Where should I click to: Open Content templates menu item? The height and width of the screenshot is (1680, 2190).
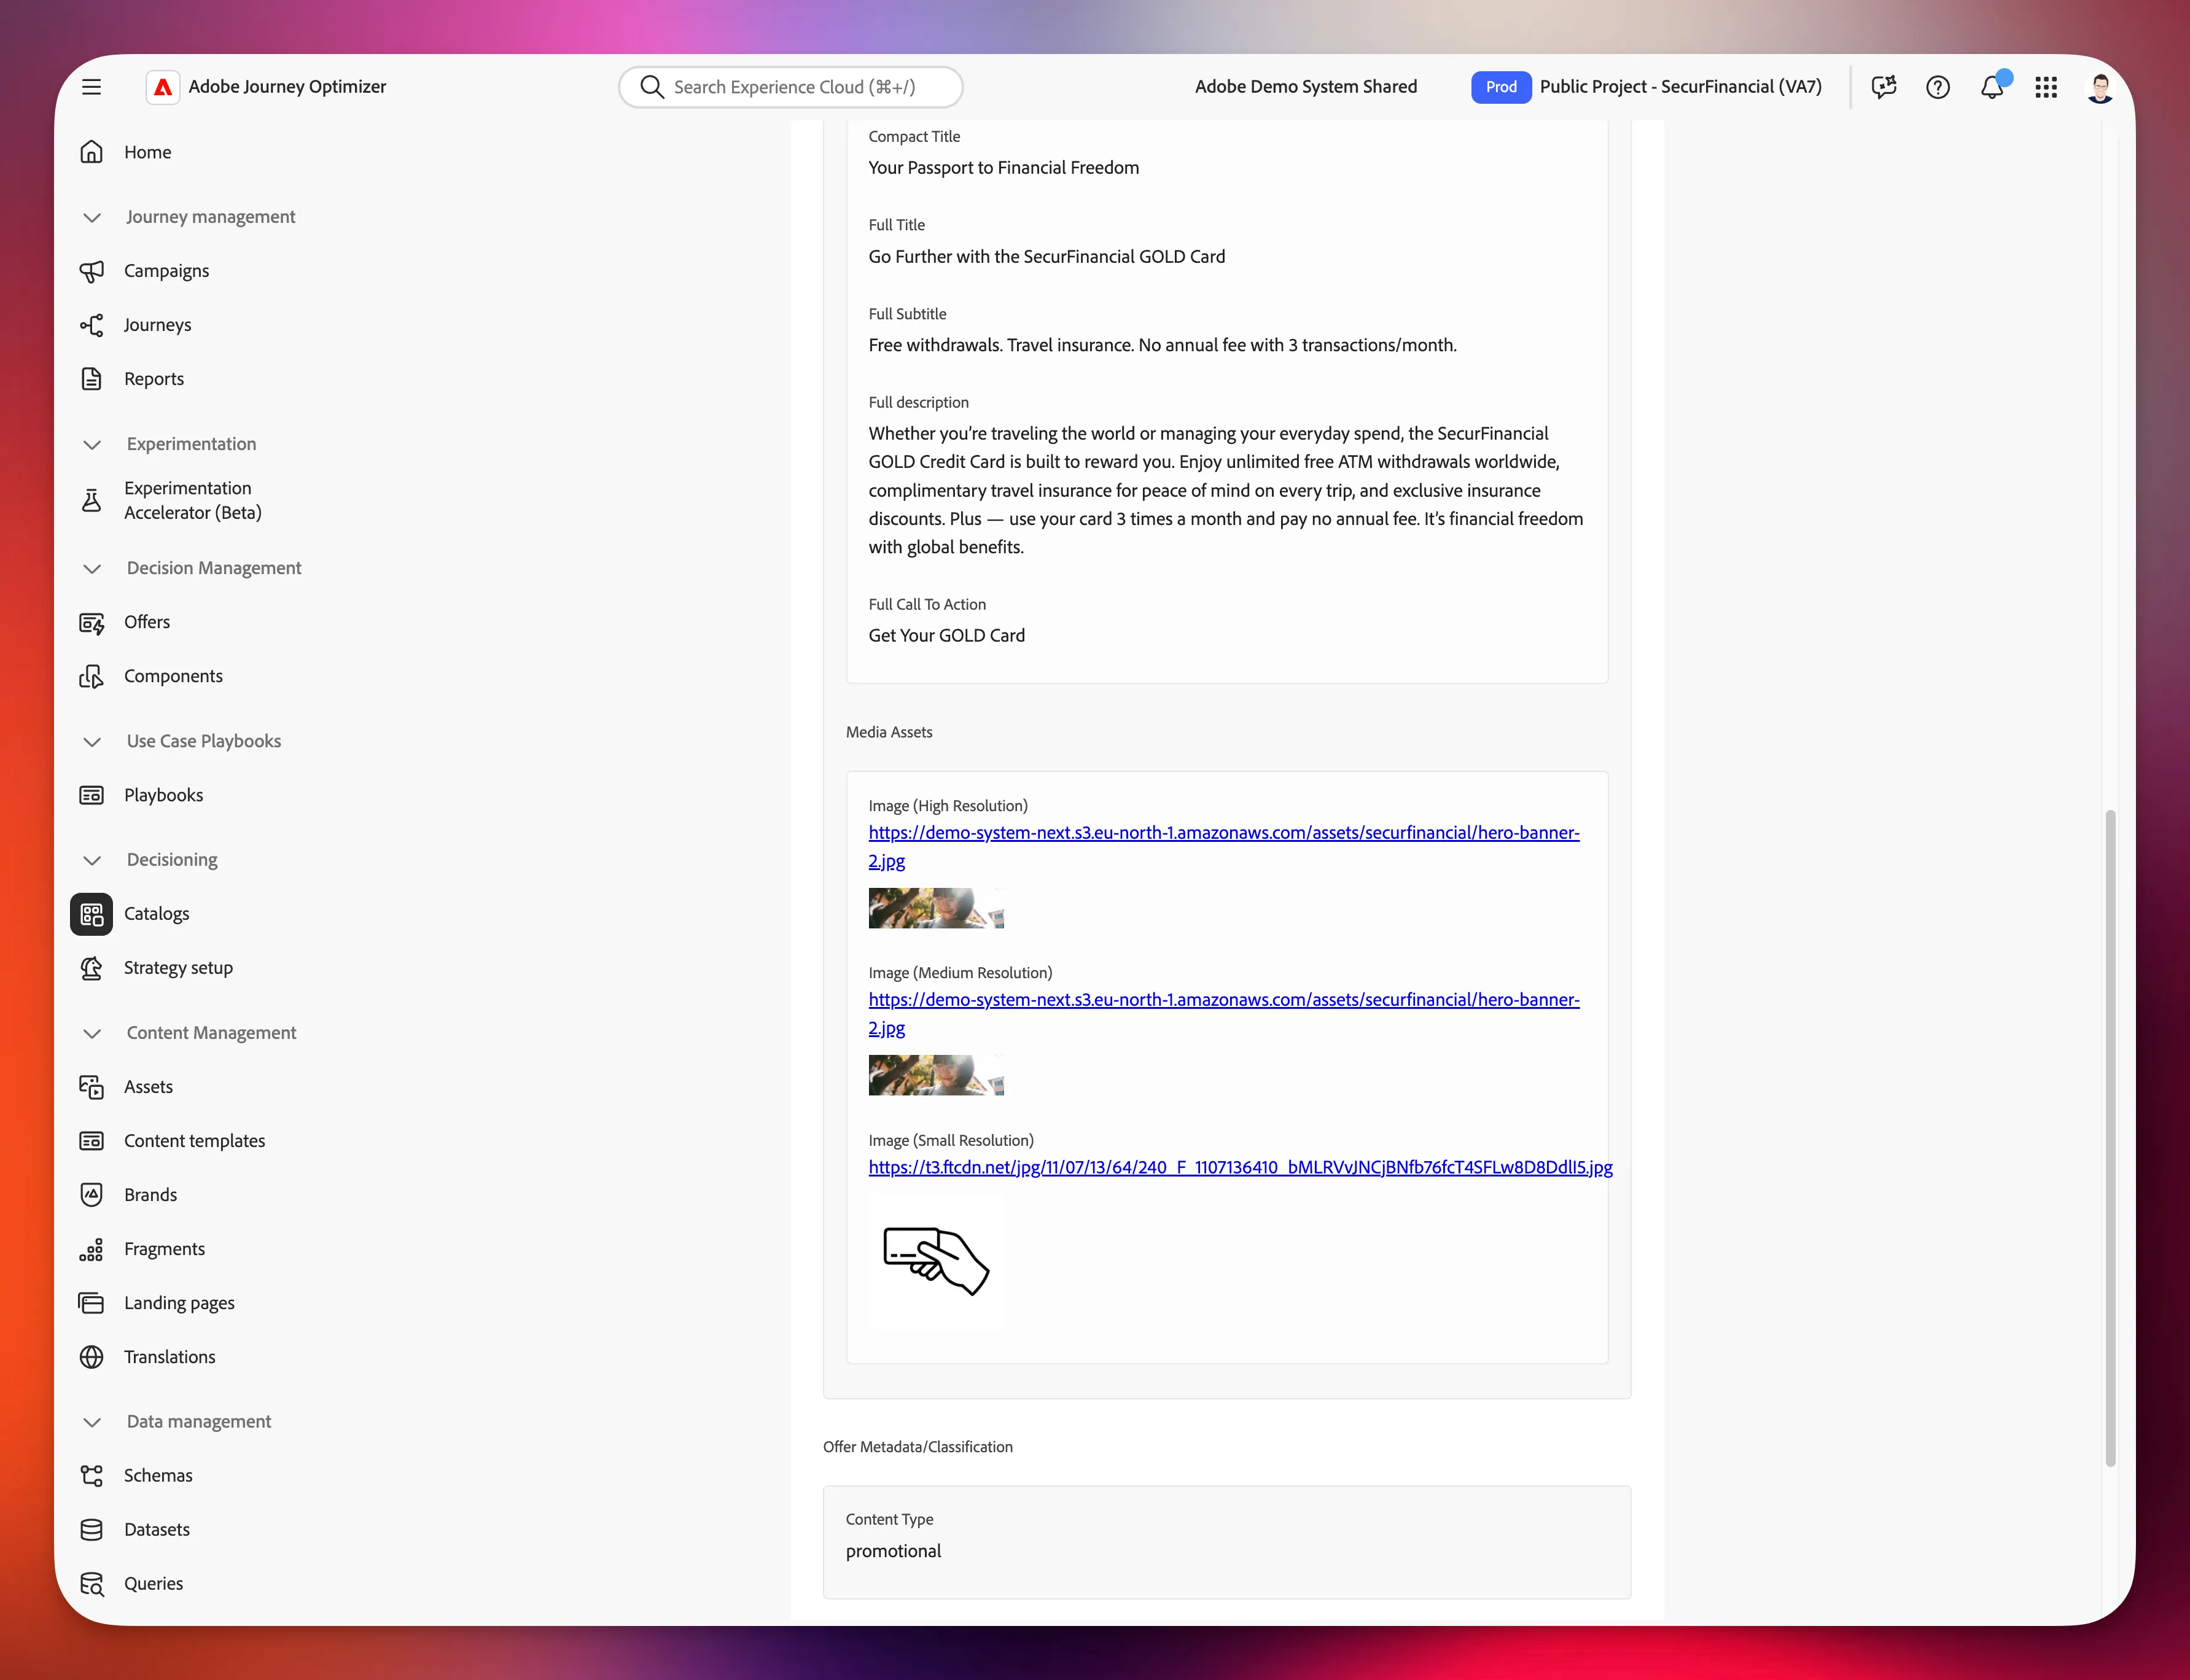(194, 1141)
